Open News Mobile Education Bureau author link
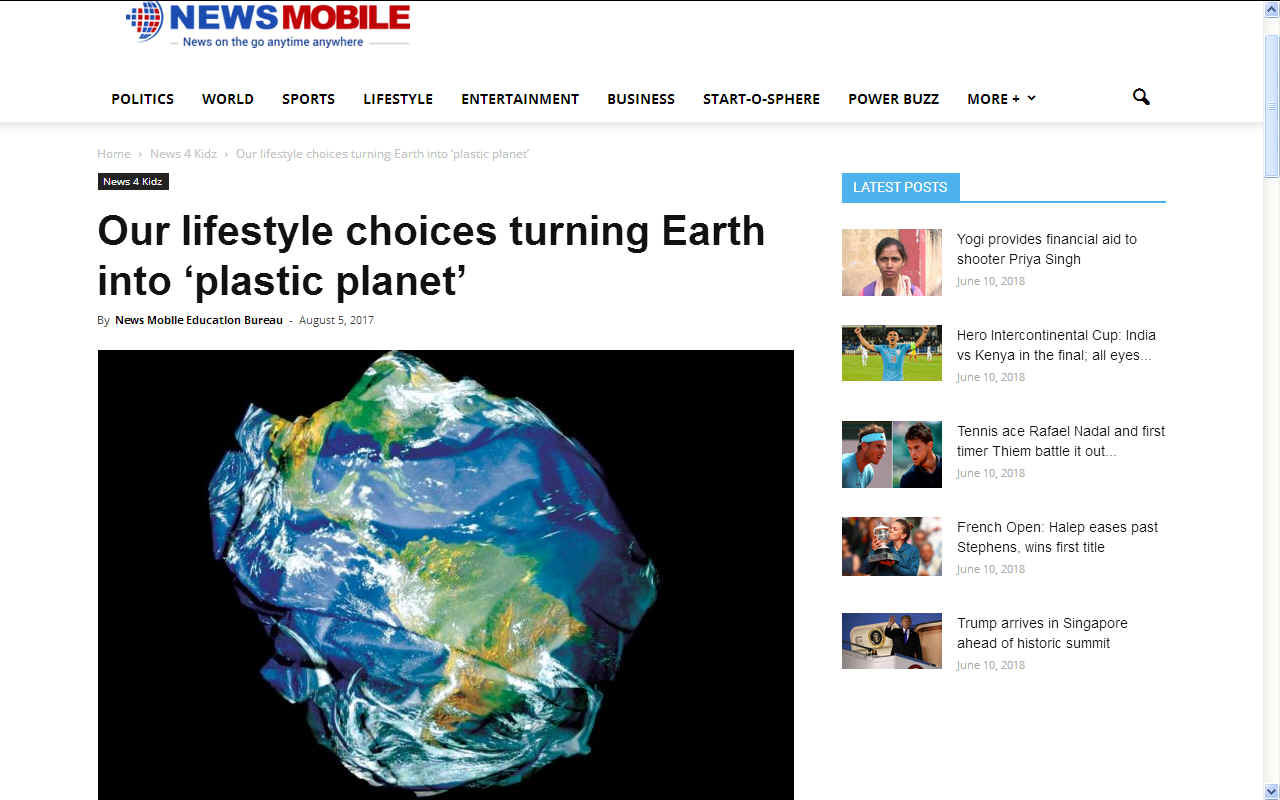 [x=199, y=320]
